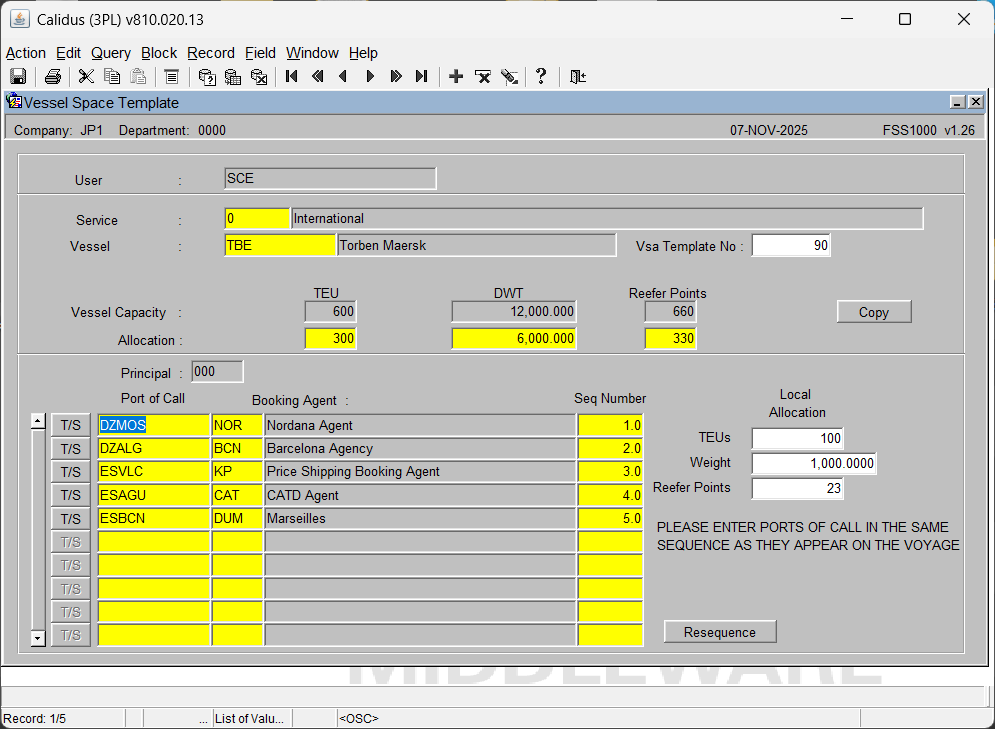Toggle T/S button for ESBCN row
Screen dimensions: 995x729
[x=71, y=519]
